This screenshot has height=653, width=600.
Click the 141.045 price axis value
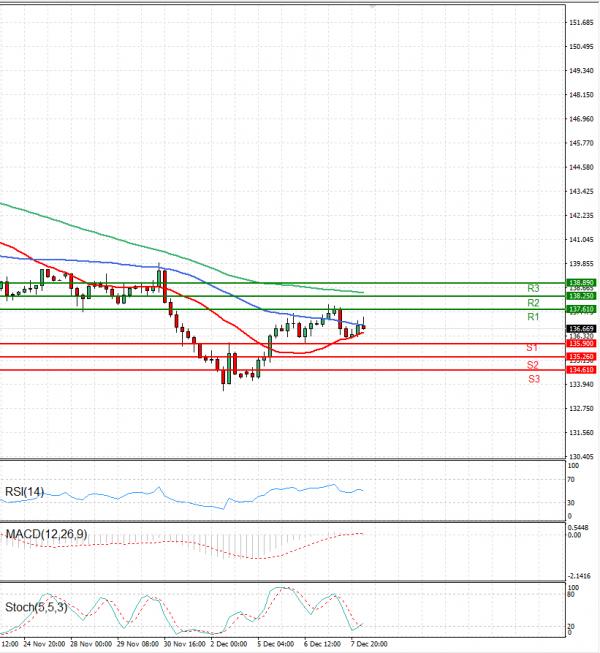581,239
